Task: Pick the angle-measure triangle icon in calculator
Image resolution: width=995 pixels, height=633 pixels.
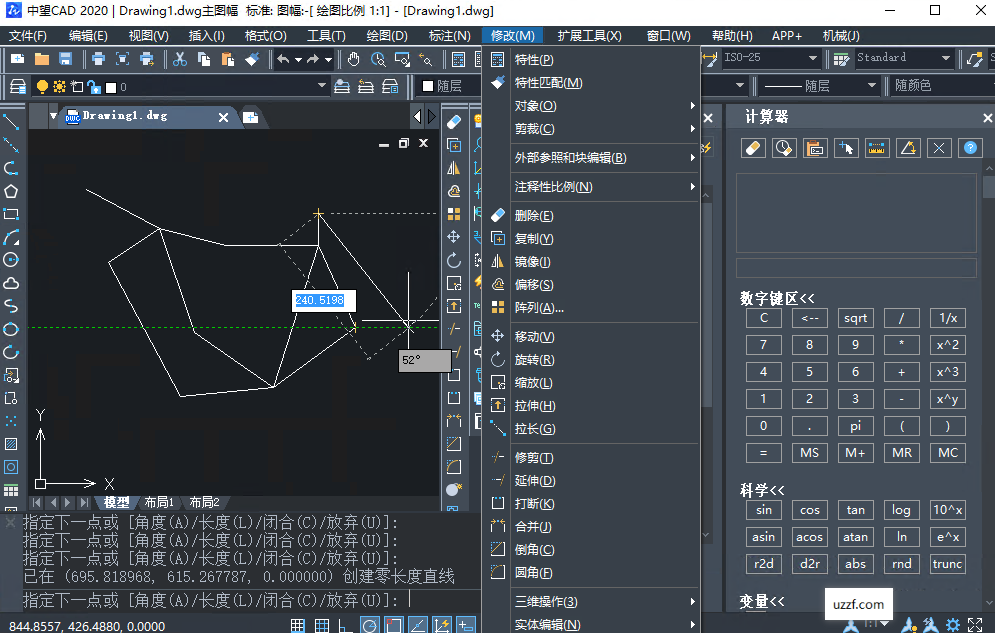Action: 908,147
